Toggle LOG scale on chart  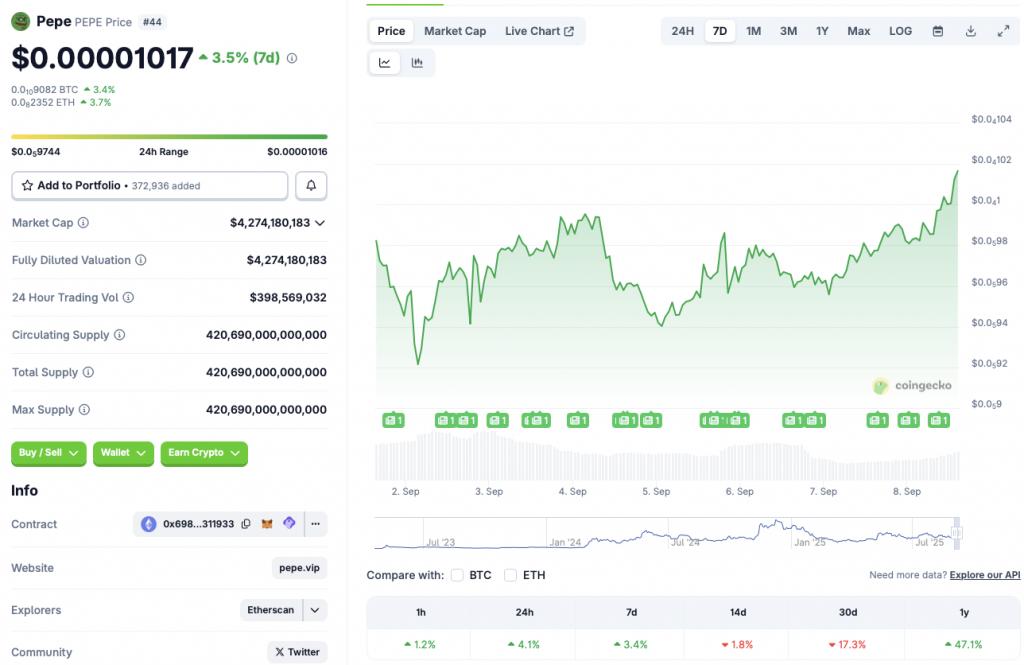pos(900,31)
